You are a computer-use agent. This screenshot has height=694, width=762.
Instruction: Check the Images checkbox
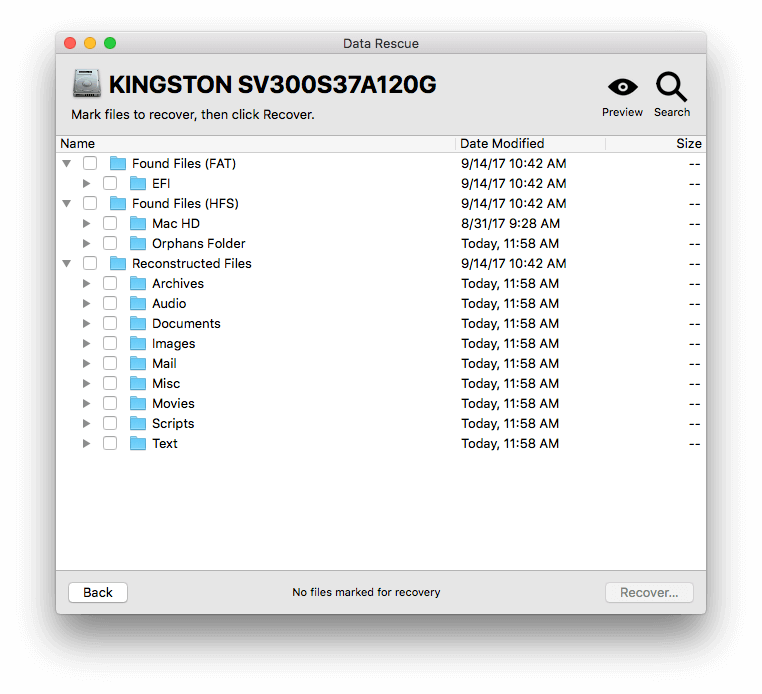coord(110,343)
